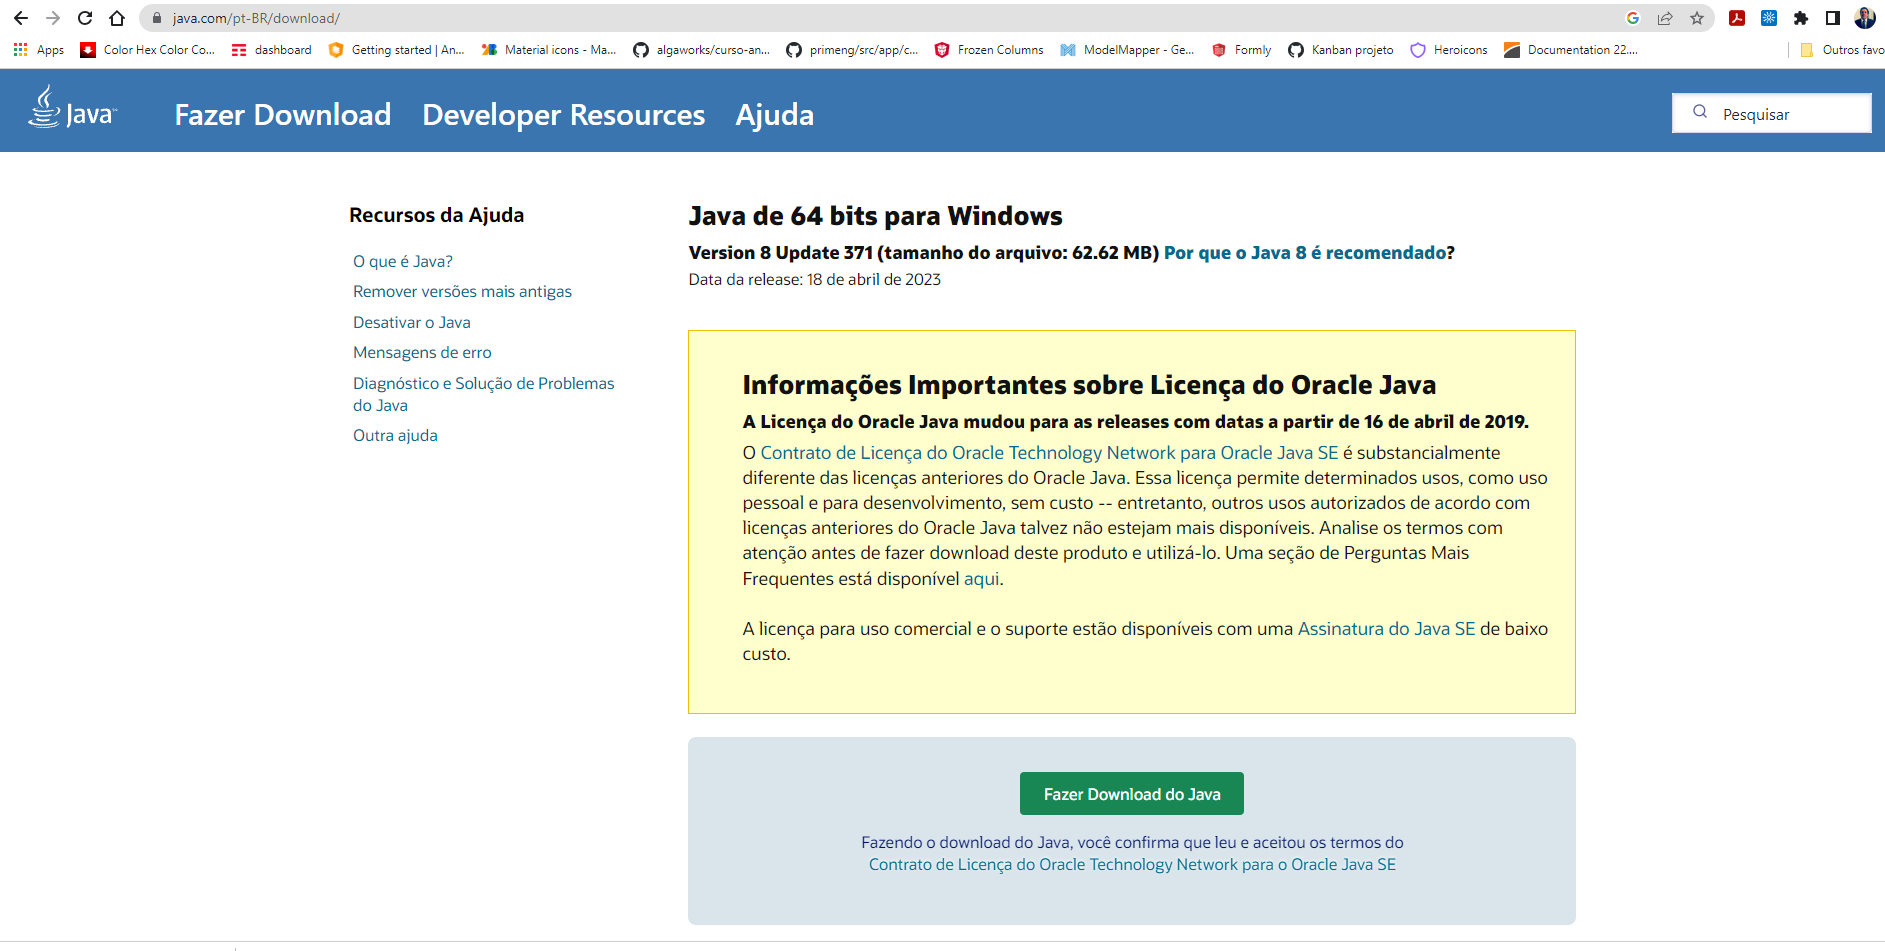Screen dimensions: 1885x951
Task: Open 'Assinatura do Java SE' link
Action: (1386, 629)
